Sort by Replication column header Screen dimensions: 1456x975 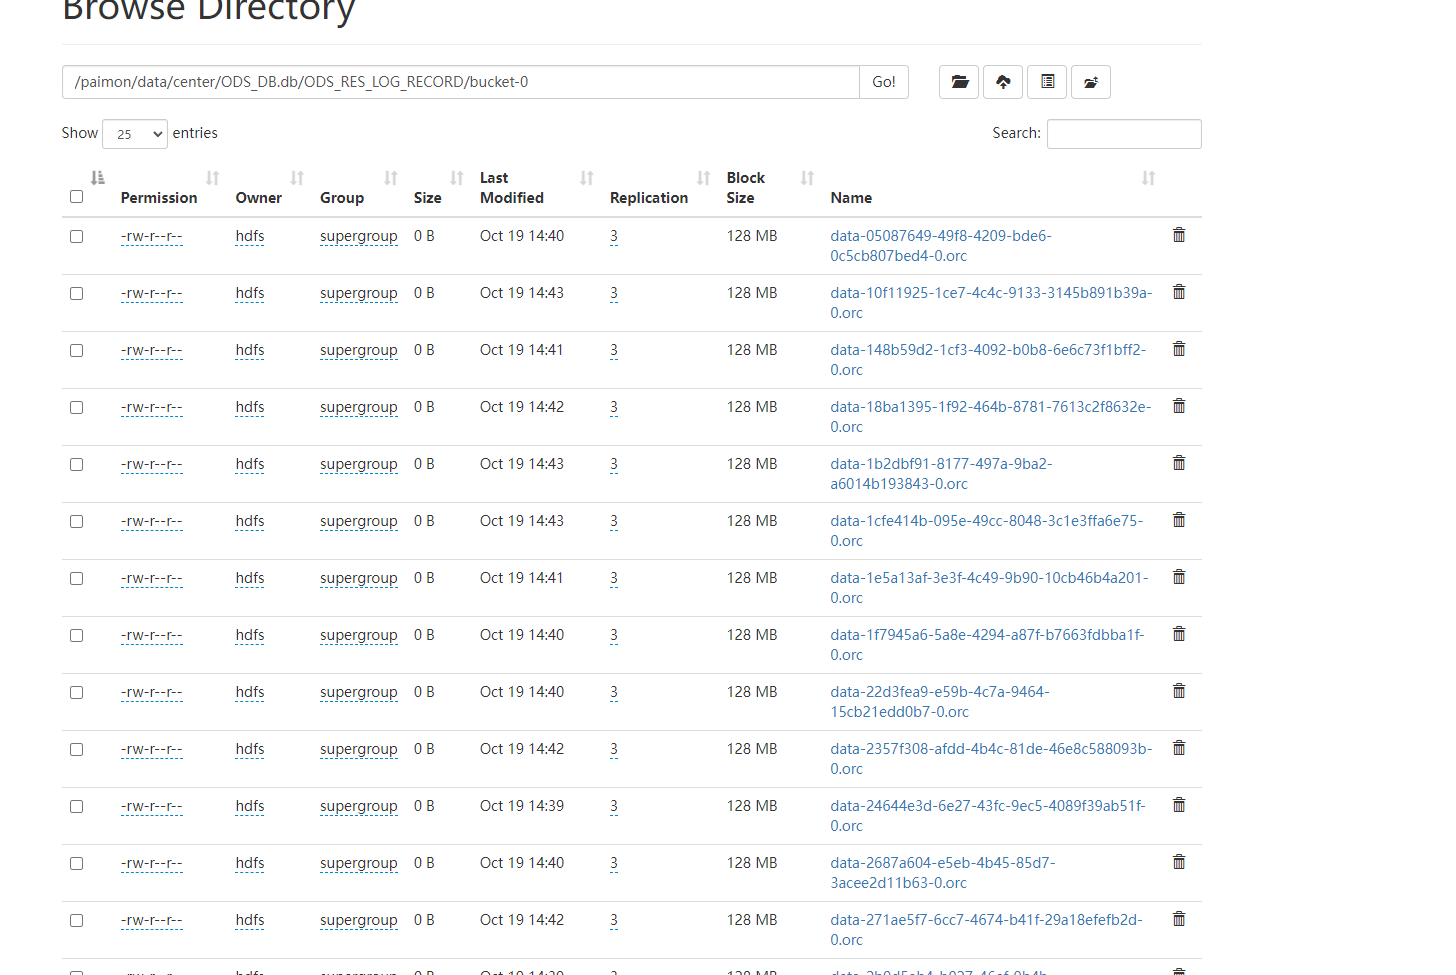(x=649, y=198)
